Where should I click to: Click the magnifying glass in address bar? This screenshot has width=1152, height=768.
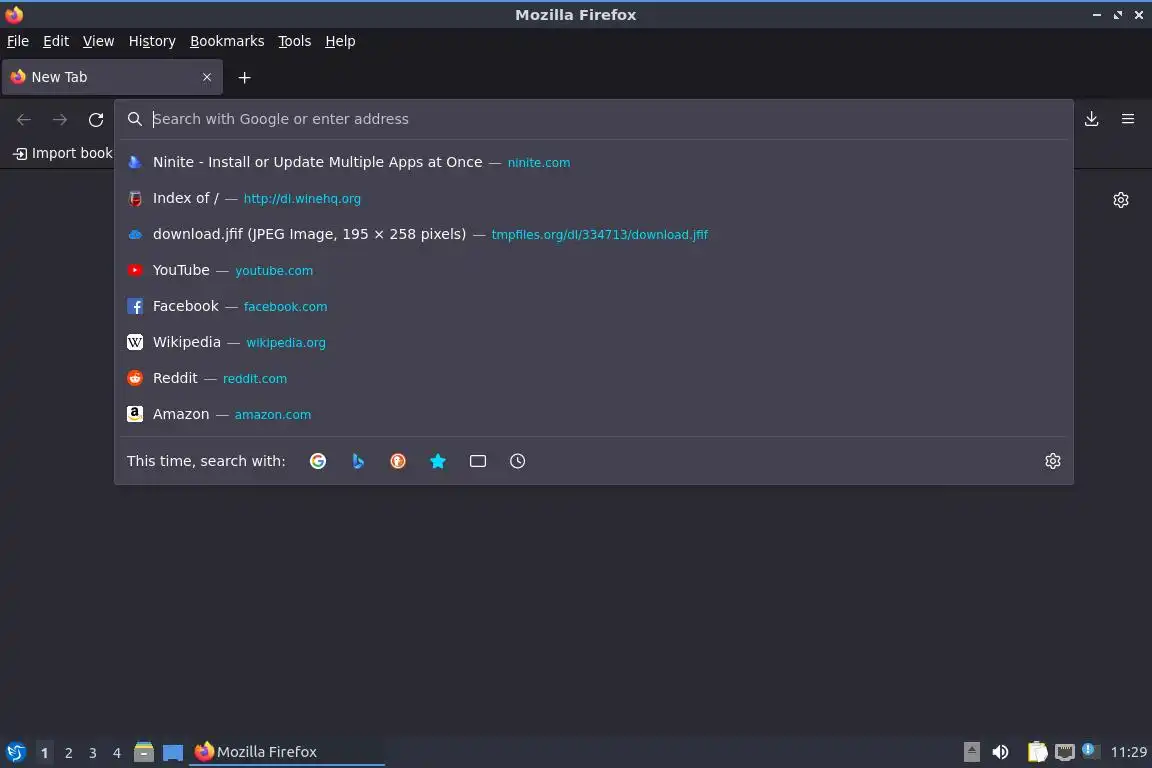pyautogui.click(x=134, y=119)
